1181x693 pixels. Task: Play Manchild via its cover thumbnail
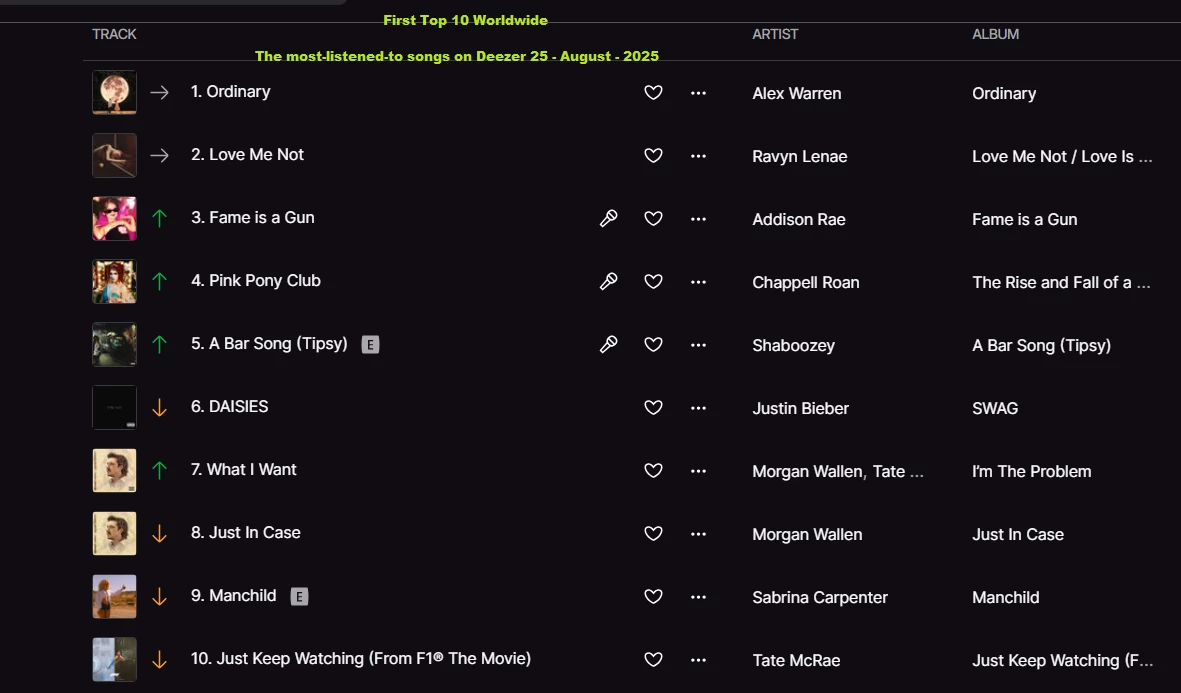click(114, 597)
